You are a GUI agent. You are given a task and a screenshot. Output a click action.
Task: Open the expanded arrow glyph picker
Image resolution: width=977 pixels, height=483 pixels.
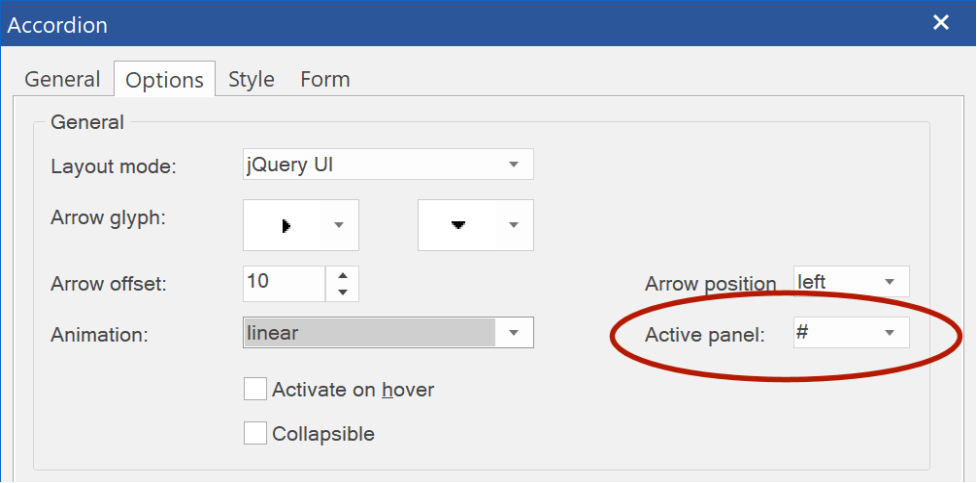475,225
